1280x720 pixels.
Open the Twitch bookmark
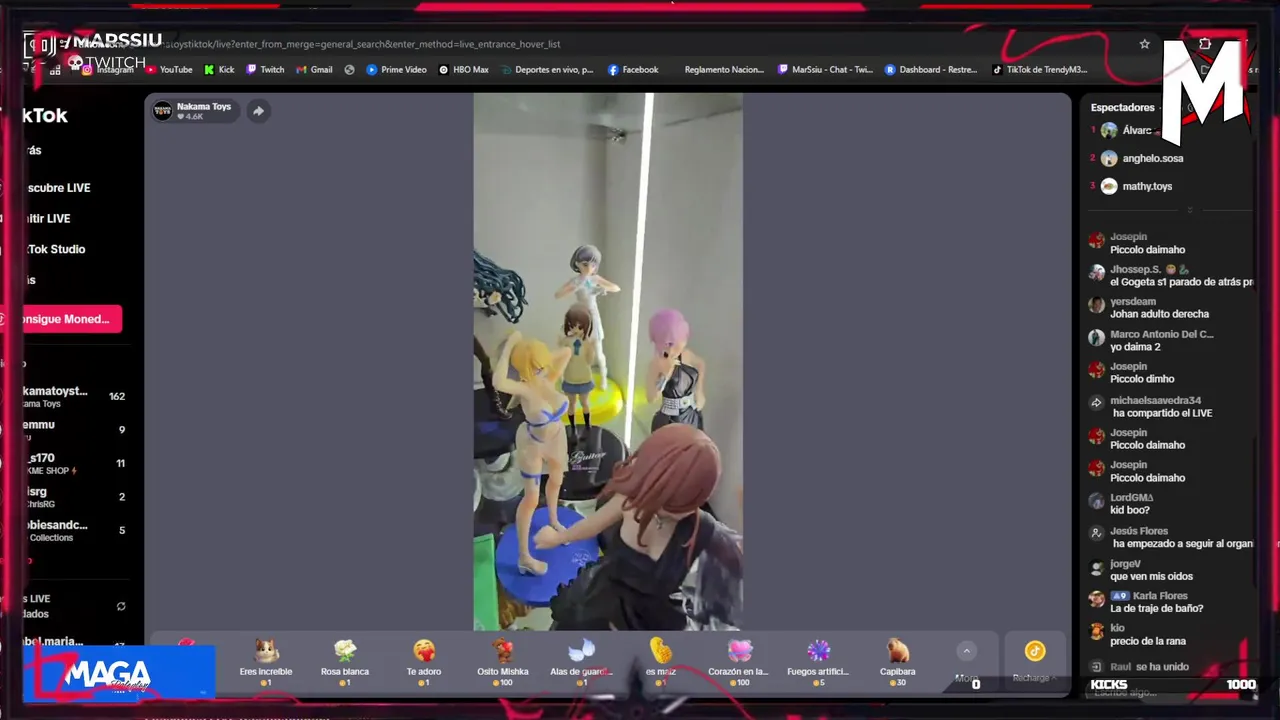[265, 70]
